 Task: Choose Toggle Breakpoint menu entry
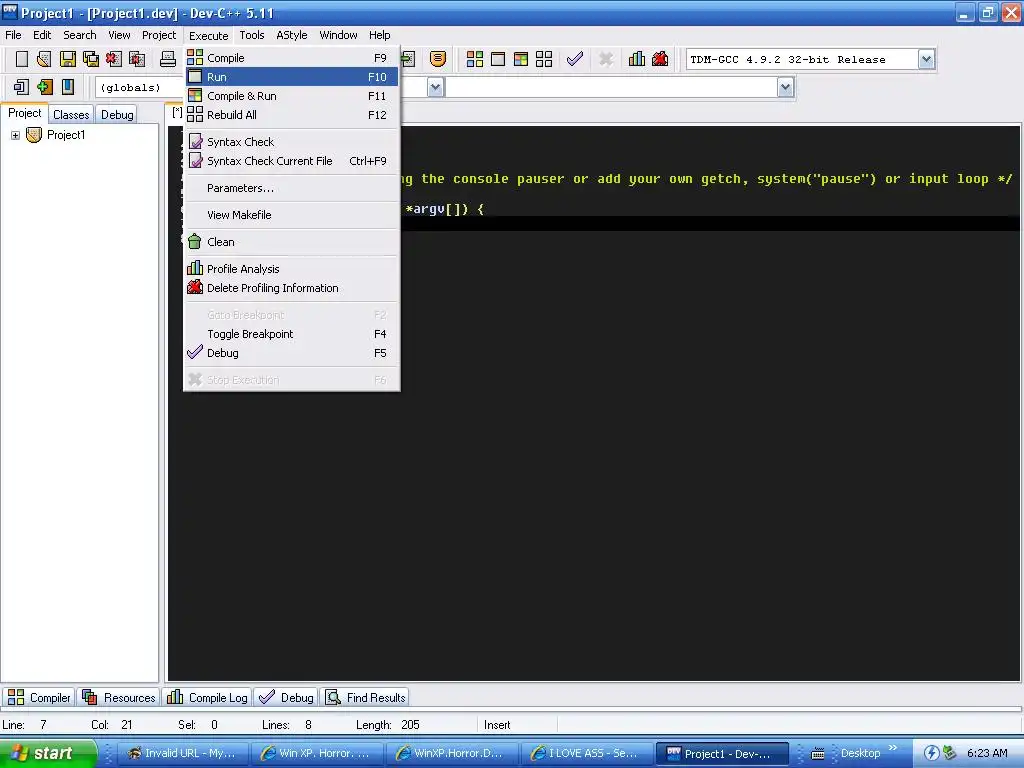(x=291, y=334)
